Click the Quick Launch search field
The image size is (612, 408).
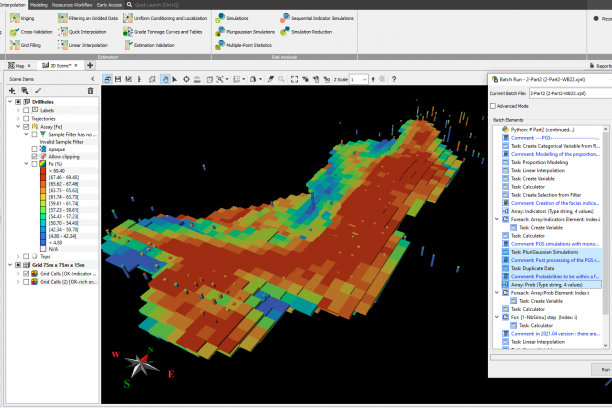point(156,5)
